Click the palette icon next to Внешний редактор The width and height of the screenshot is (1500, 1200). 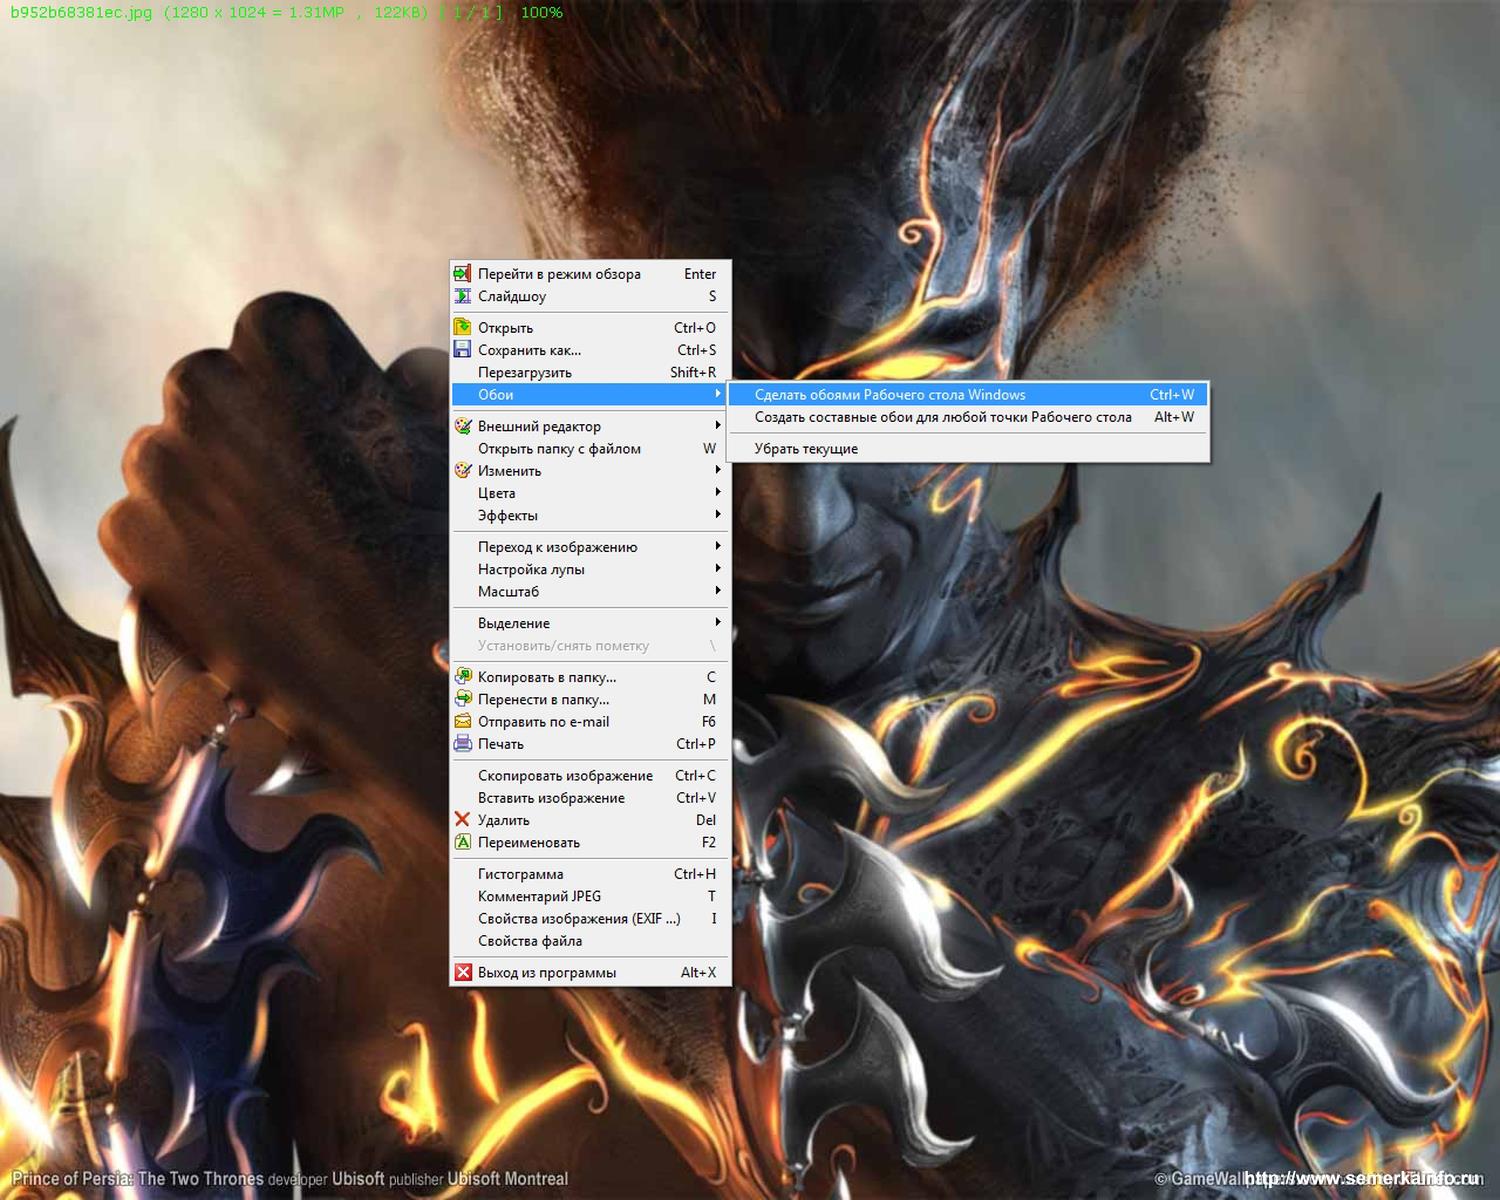click(462, 426)
